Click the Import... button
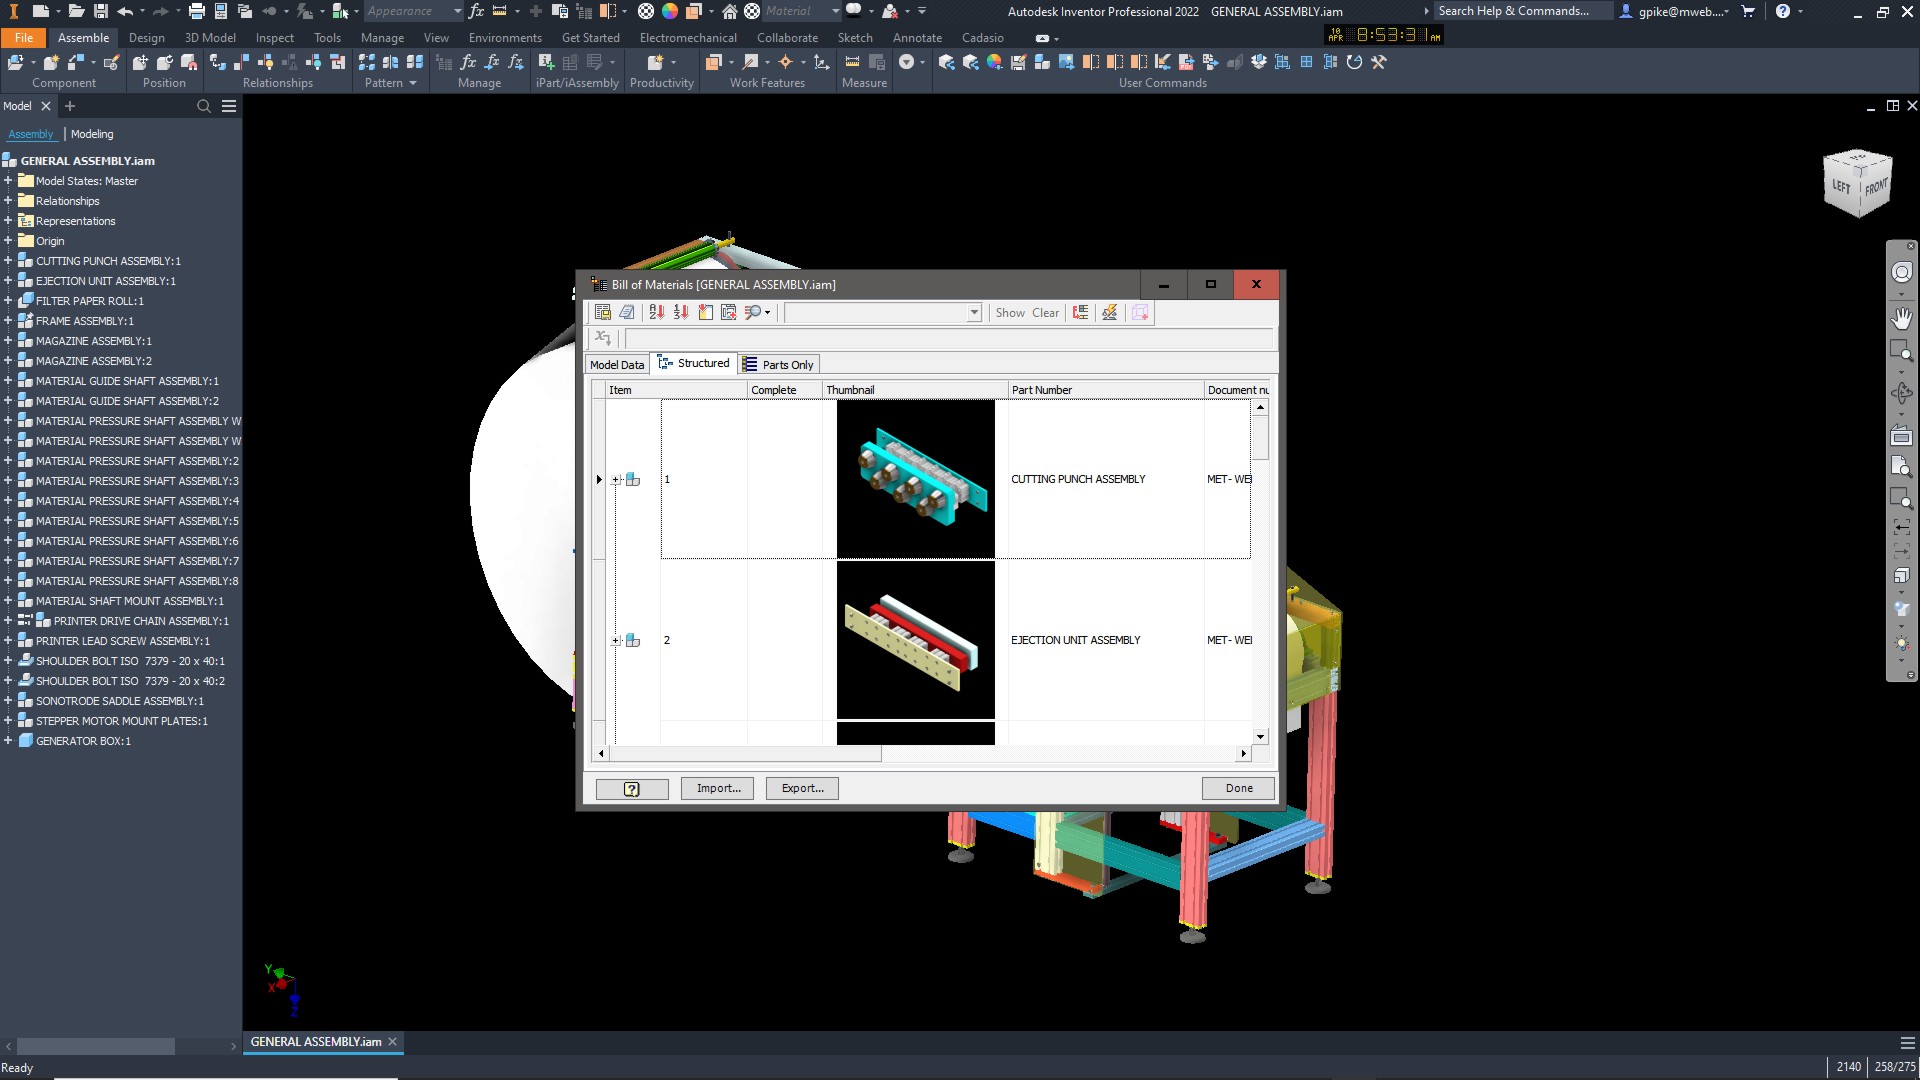Image resolution: width=1920 pixels, height=1080 pixels. [x=718, y=788]
